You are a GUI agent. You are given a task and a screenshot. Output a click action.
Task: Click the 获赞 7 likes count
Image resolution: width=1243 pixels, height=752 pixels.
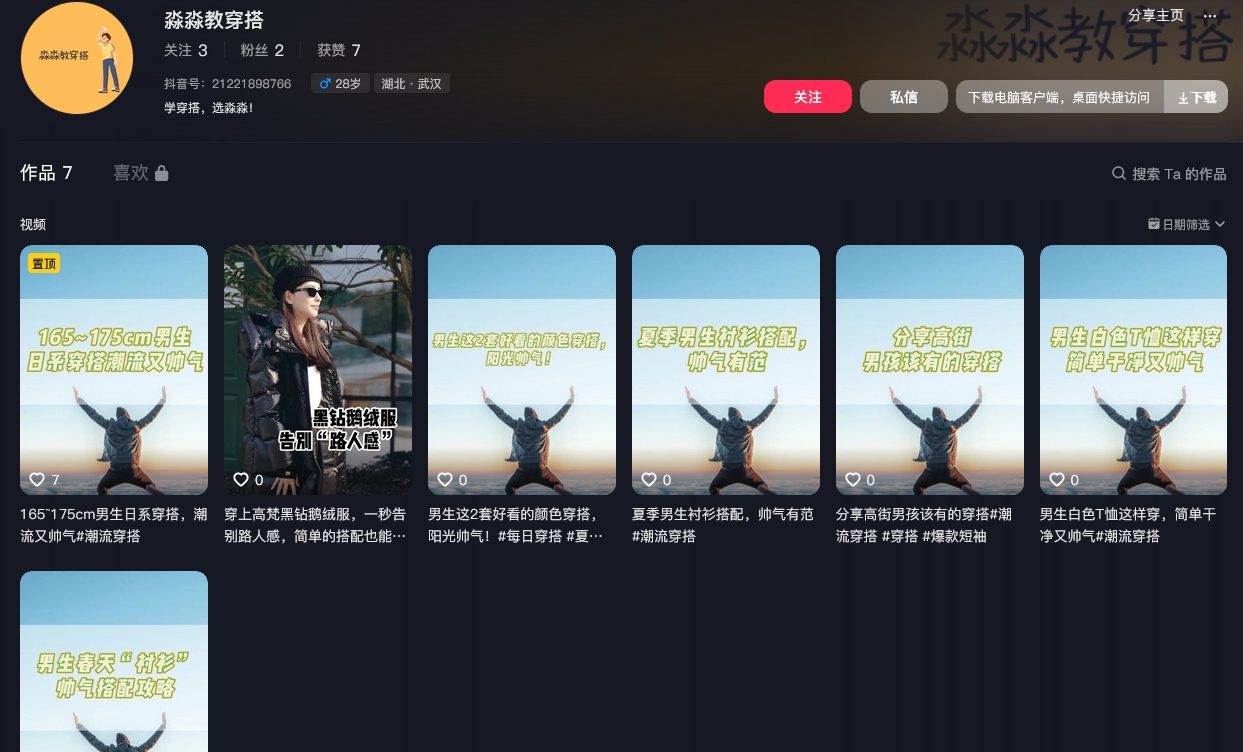click(x=339, y=50)
